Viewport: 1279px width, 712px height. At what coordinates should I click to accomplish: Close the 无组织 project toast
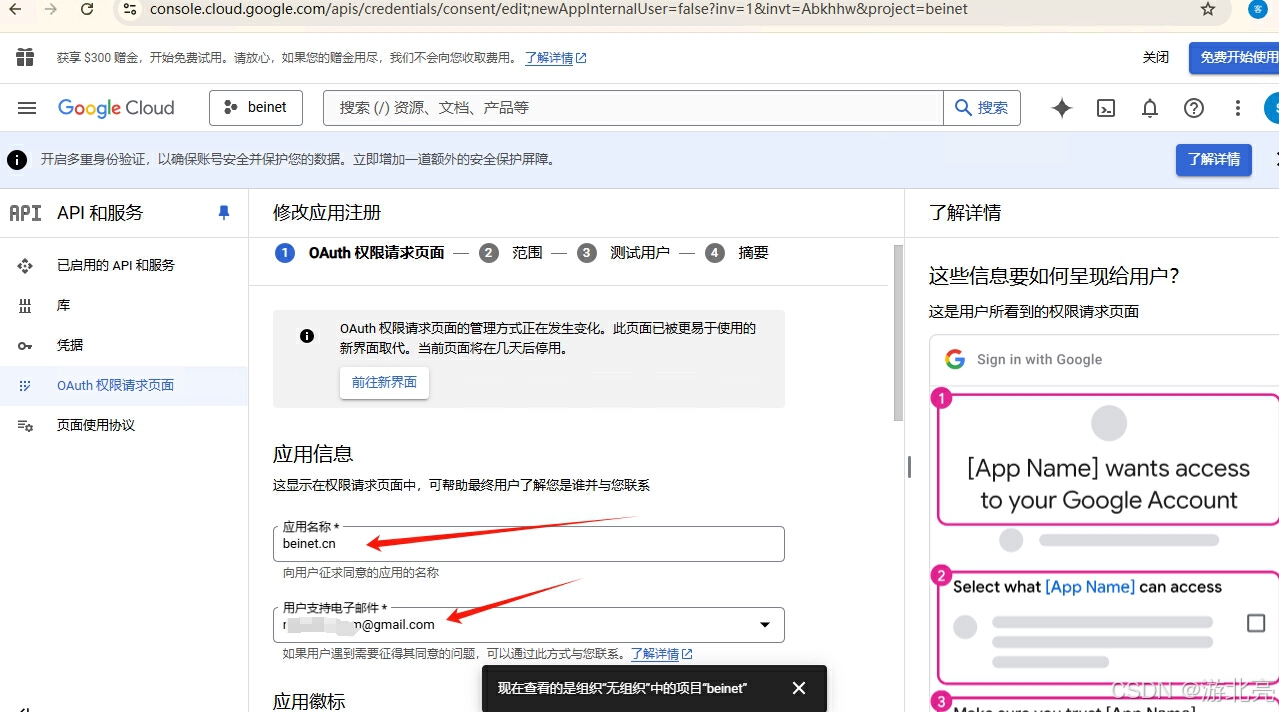798,688
